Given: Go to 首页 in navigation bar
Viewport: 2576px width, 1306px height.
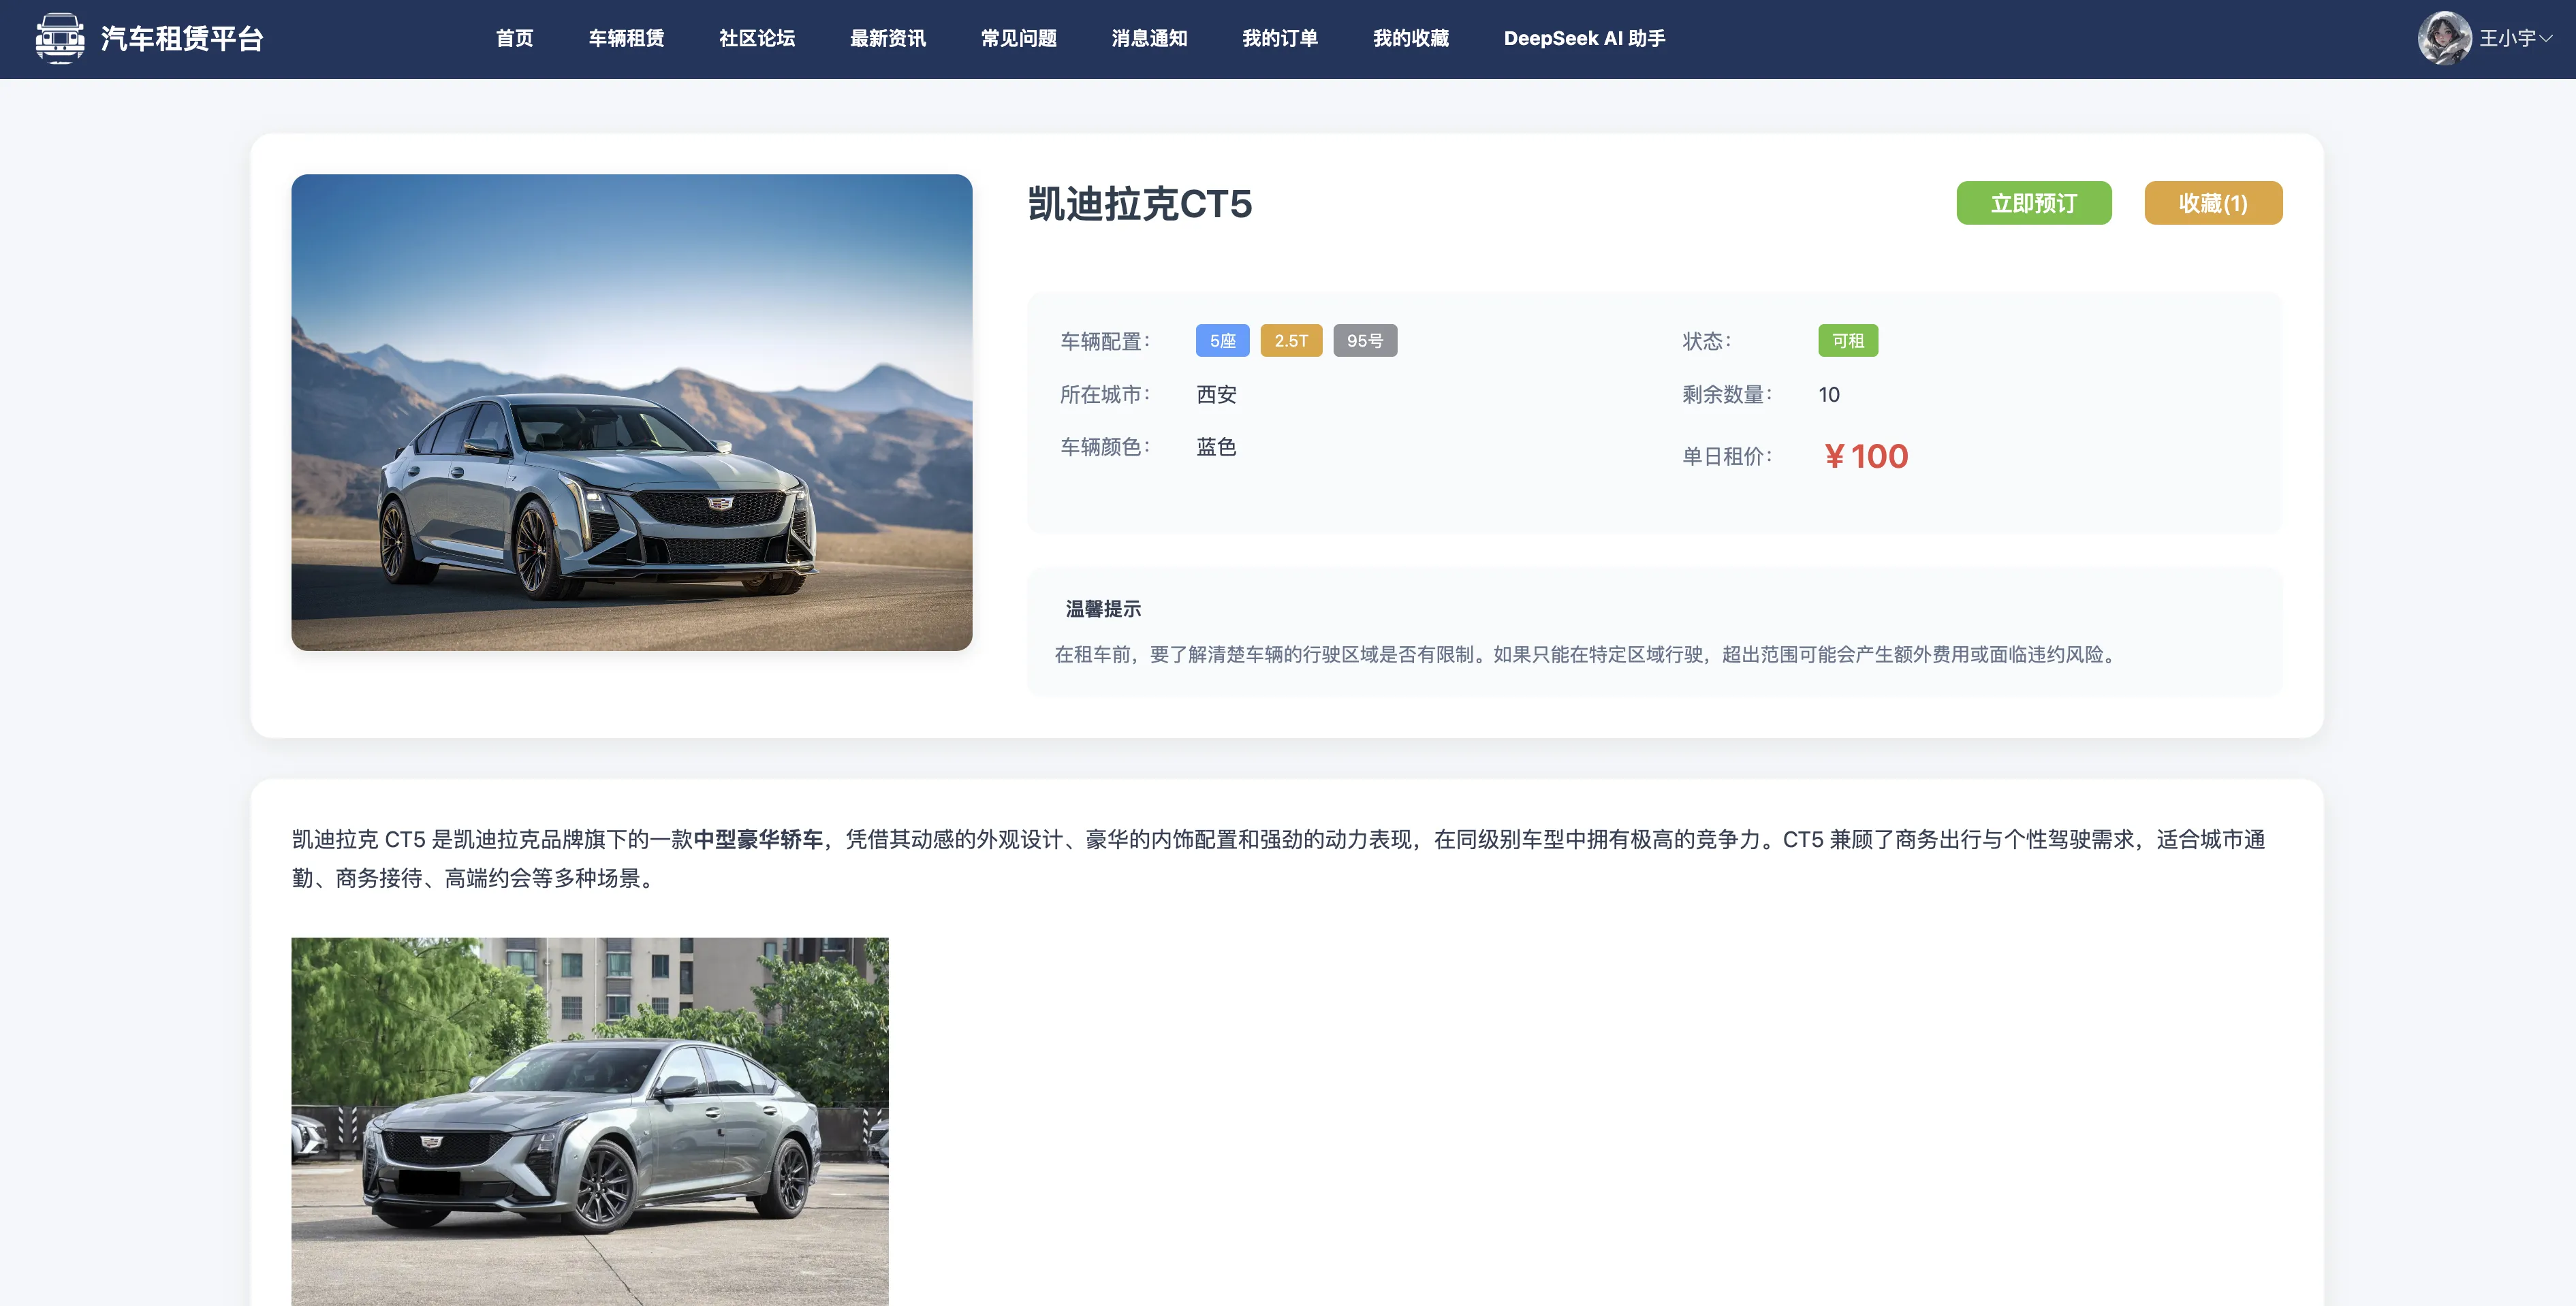Looking at the screenshot, I should 514,38.
